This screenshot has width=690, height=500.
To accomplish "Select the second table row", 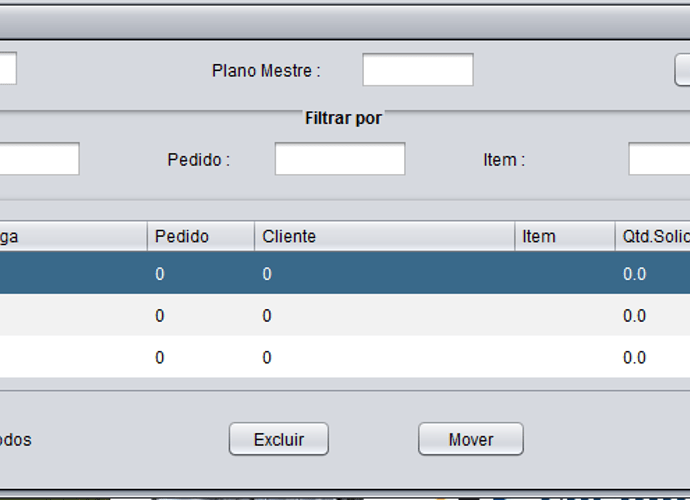I will click(345, 315).
